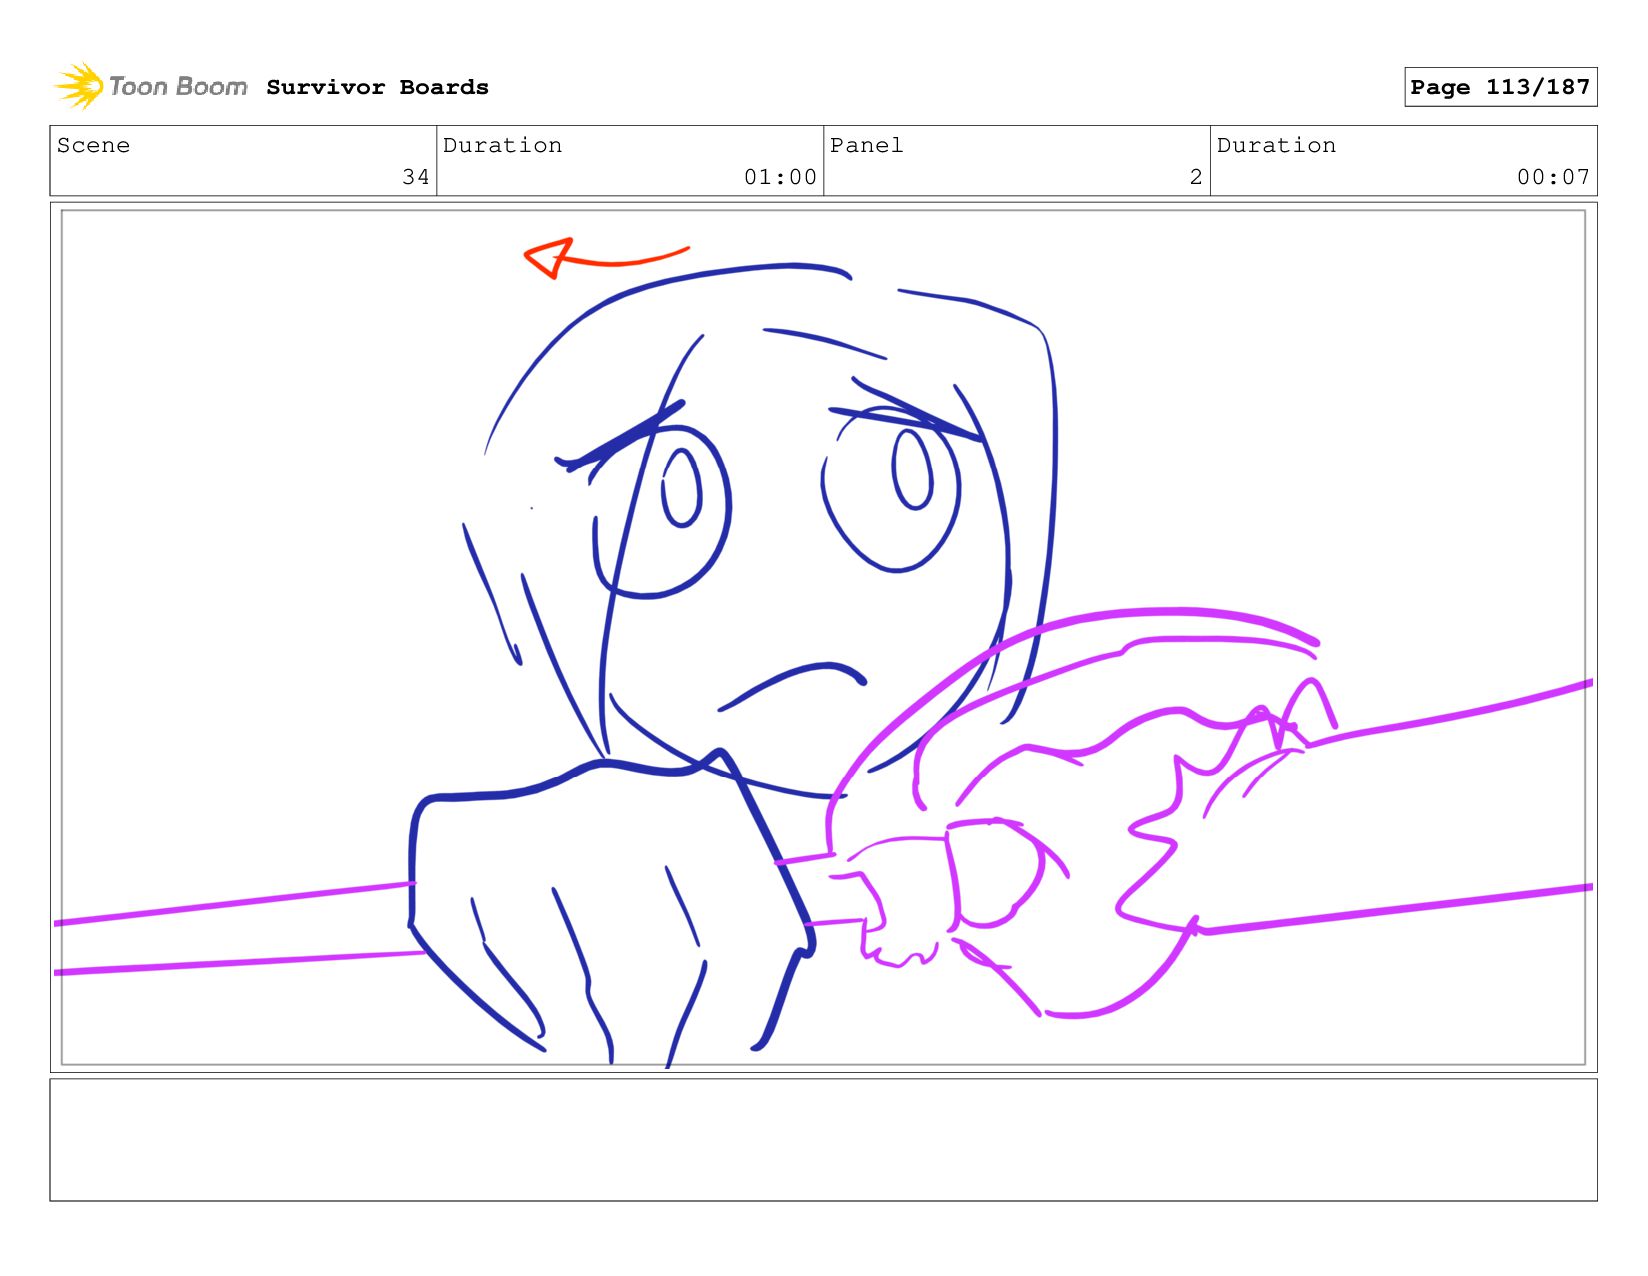Select the panel number '2'
This screenshot has height=1276, width=1648.
point(1196,177)
